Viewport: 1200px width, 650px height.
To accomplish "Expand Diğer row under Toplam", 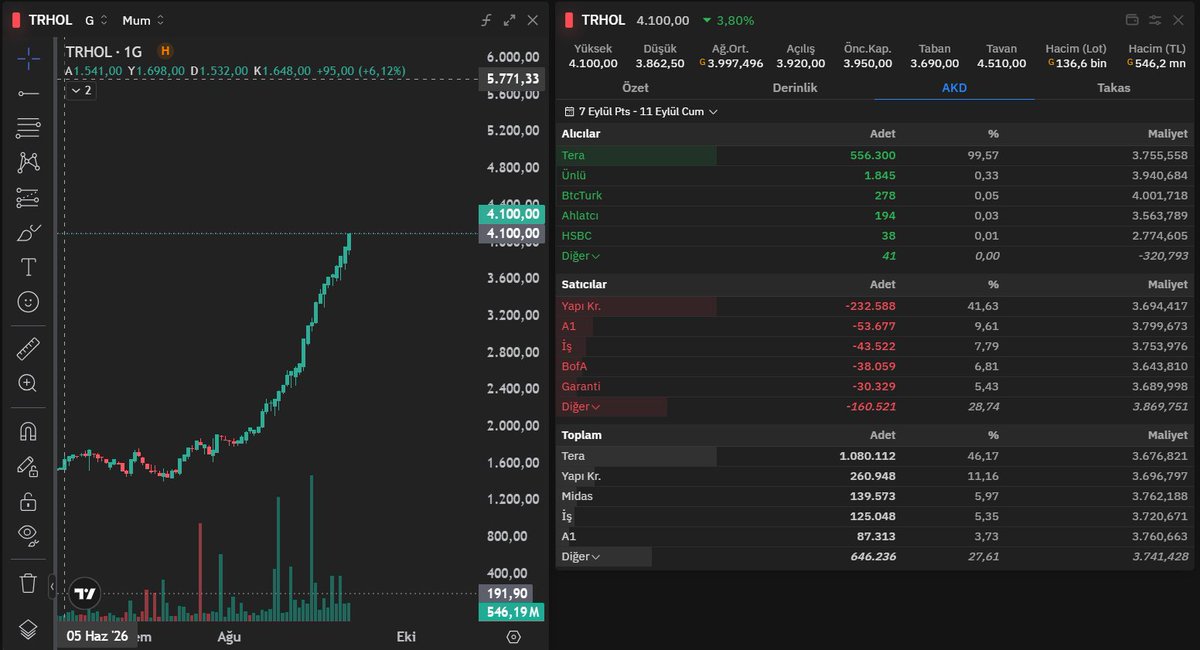I will [x=581, y=557].
